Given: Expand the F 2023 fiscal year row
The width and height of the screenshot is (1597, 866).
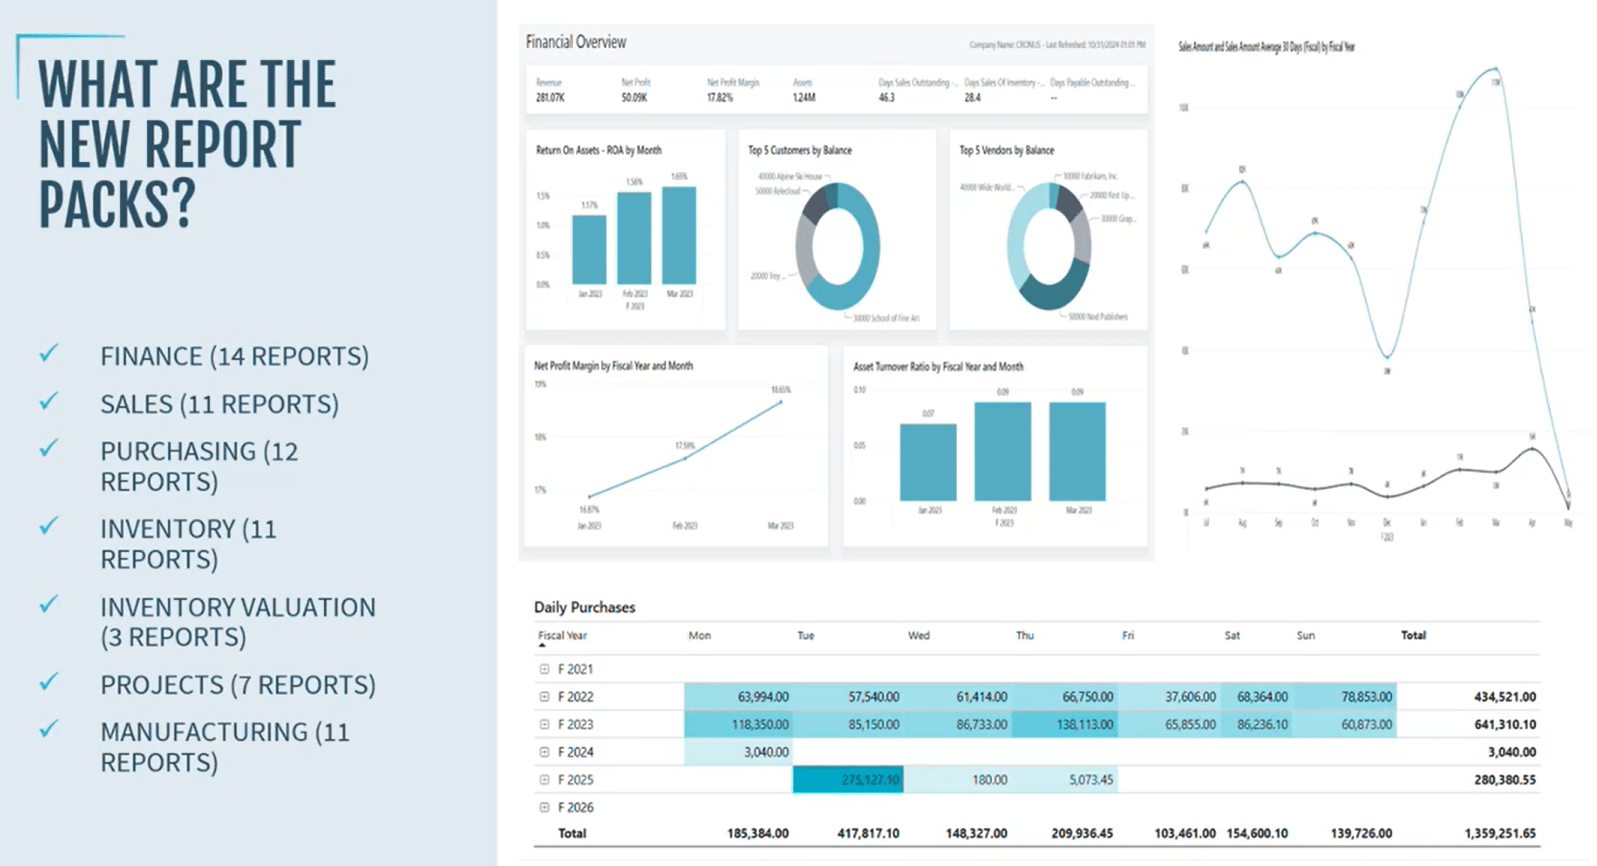Looking at the screenshot, I should [544, 724].
